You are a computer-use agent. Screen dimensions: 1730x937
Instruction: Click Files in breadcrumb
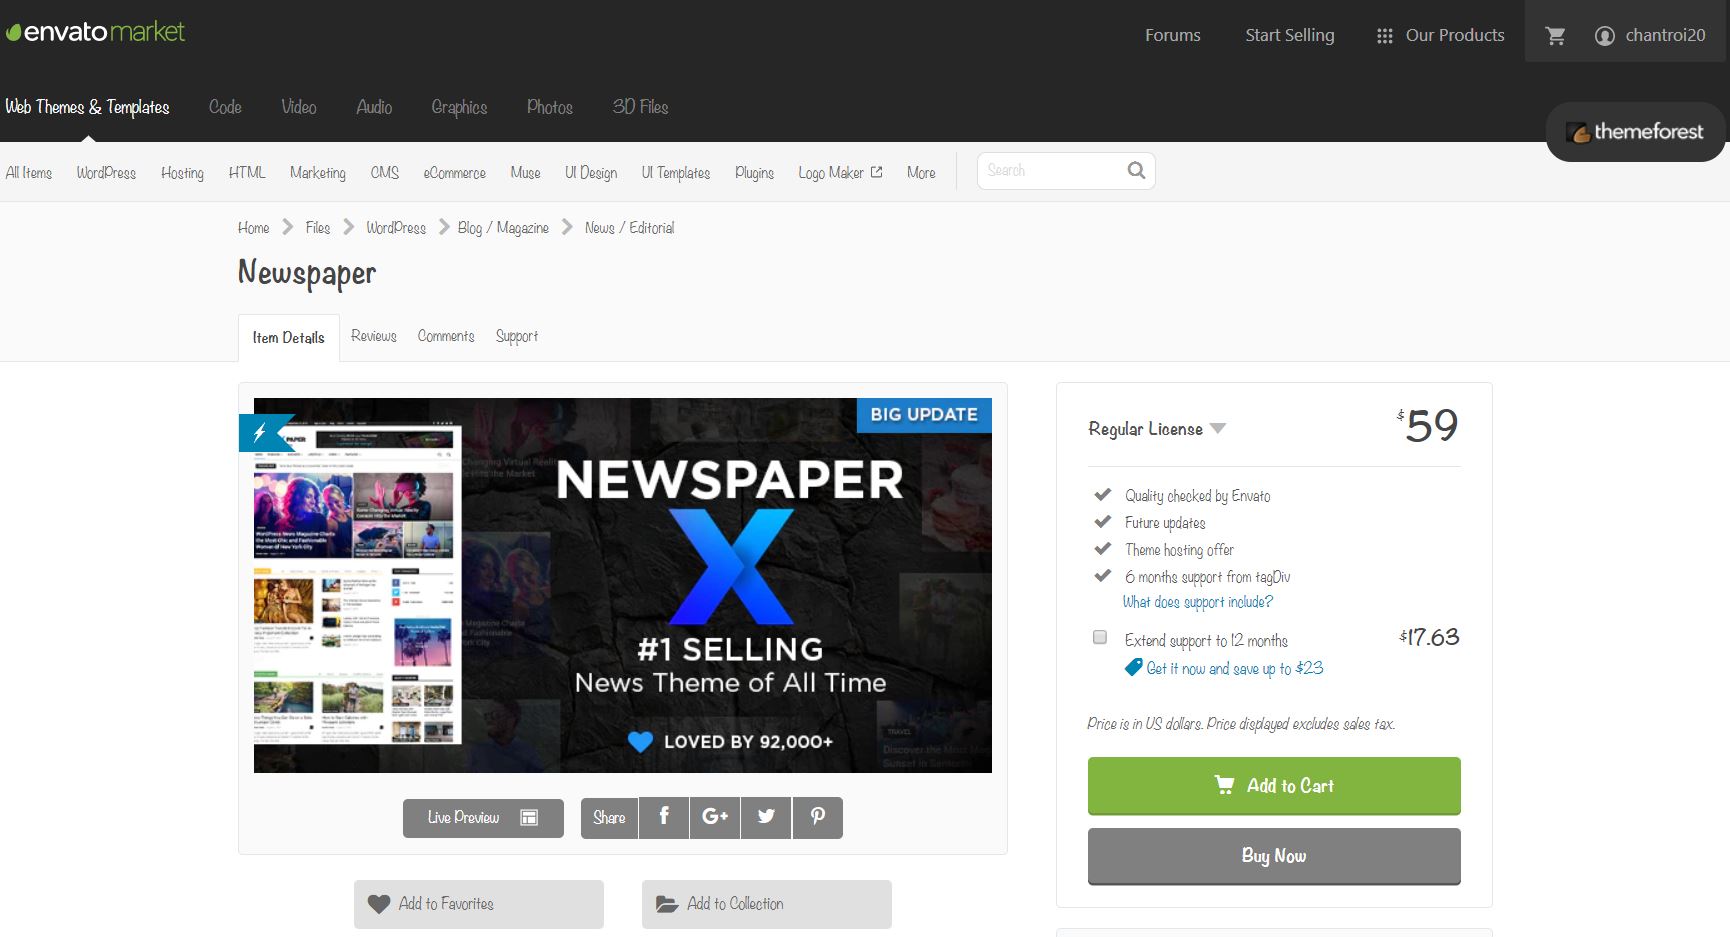coord(318,228)
